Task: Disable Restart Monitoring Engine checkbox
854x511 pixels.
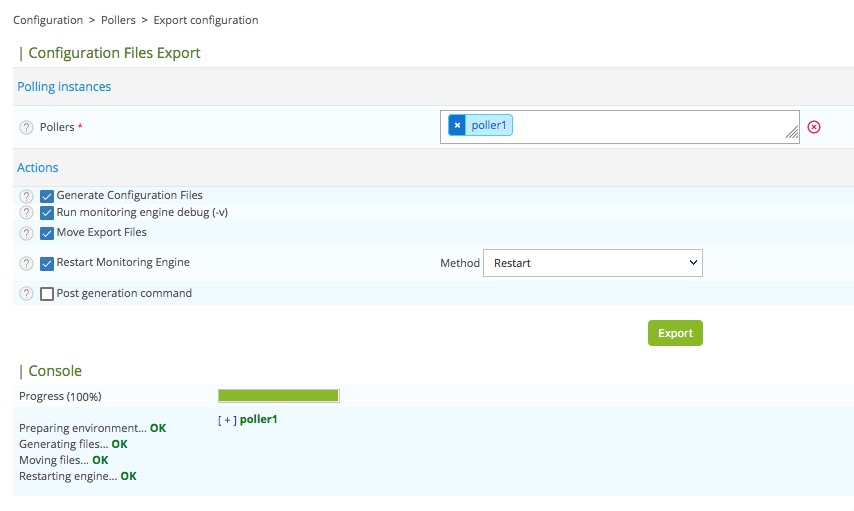Action: (x=47, y=263)
